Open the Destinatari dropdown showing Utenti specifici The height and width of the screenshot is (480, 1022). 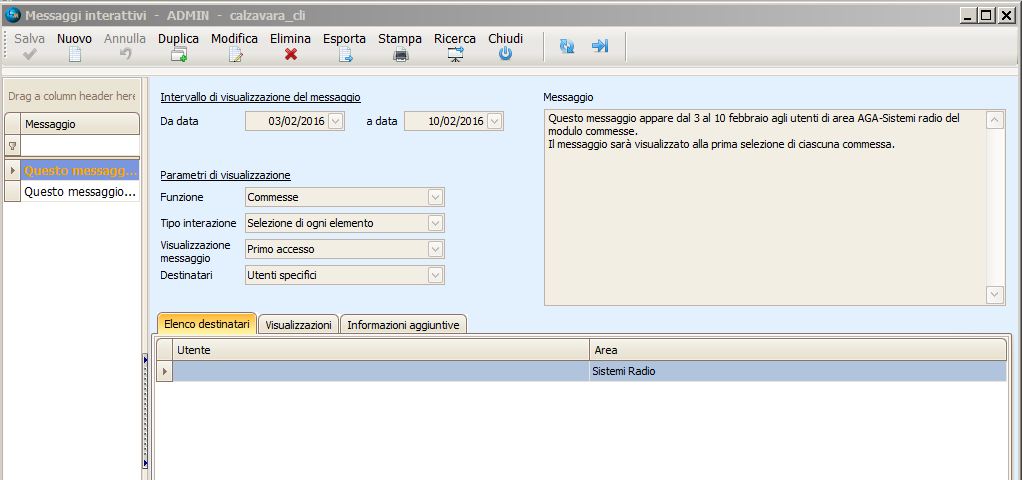[435, 275]
